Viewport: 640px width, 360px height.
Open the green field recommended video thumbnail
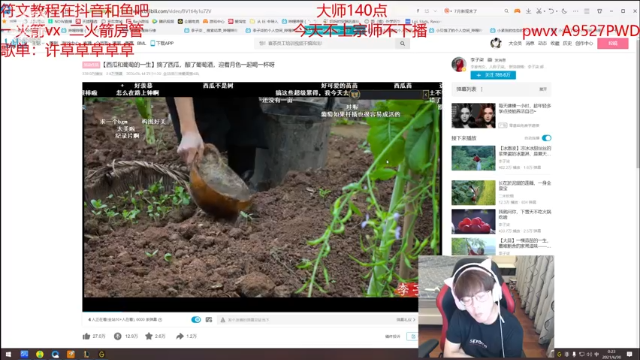coord(473,158)
